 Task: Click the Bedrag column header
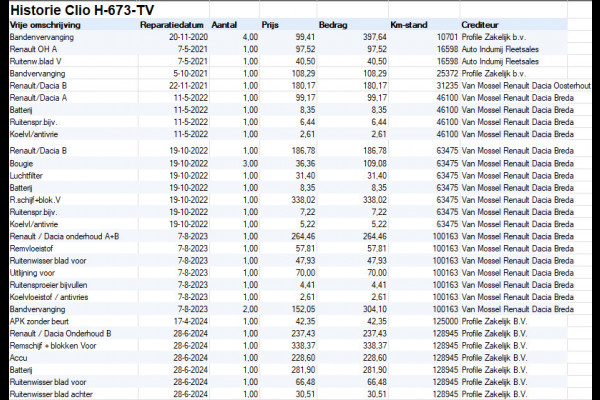(x=333, y=25)
